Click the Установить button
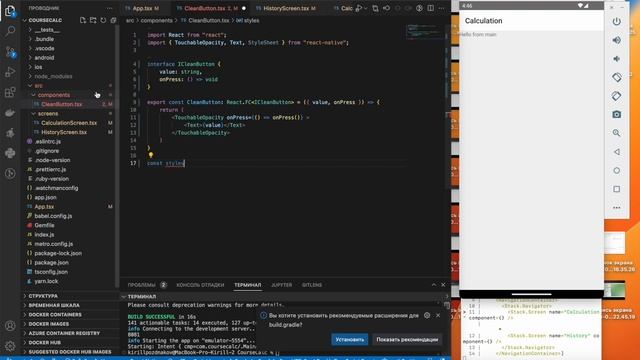Screen dimensions: 640x360 click(349, 340)
